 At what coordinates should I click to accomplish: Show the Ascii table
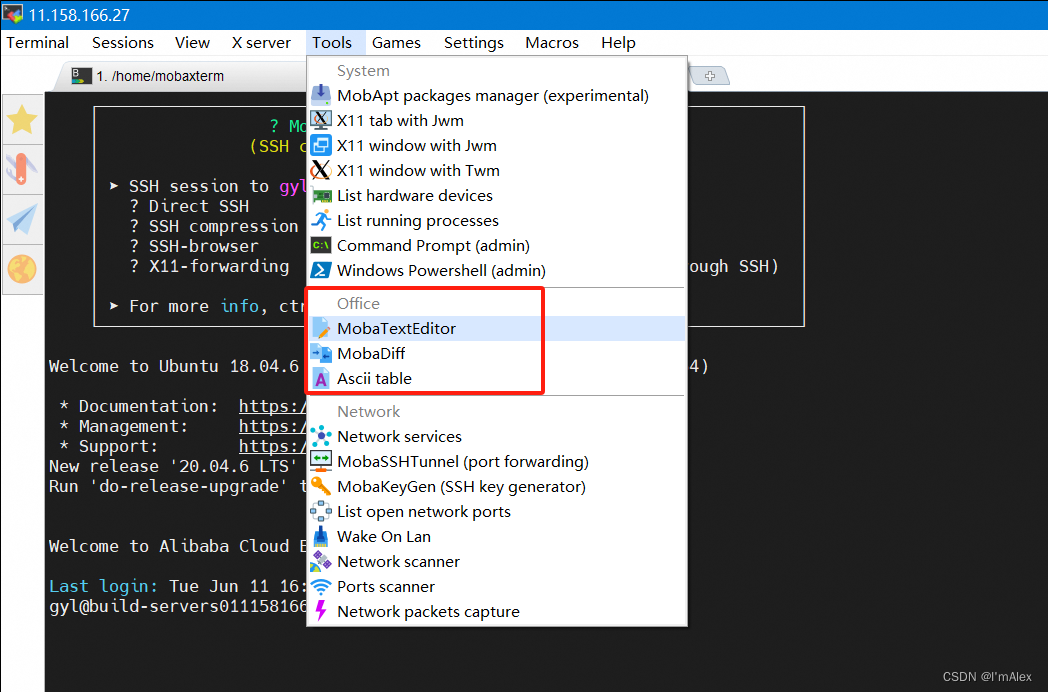coord(497,378)
